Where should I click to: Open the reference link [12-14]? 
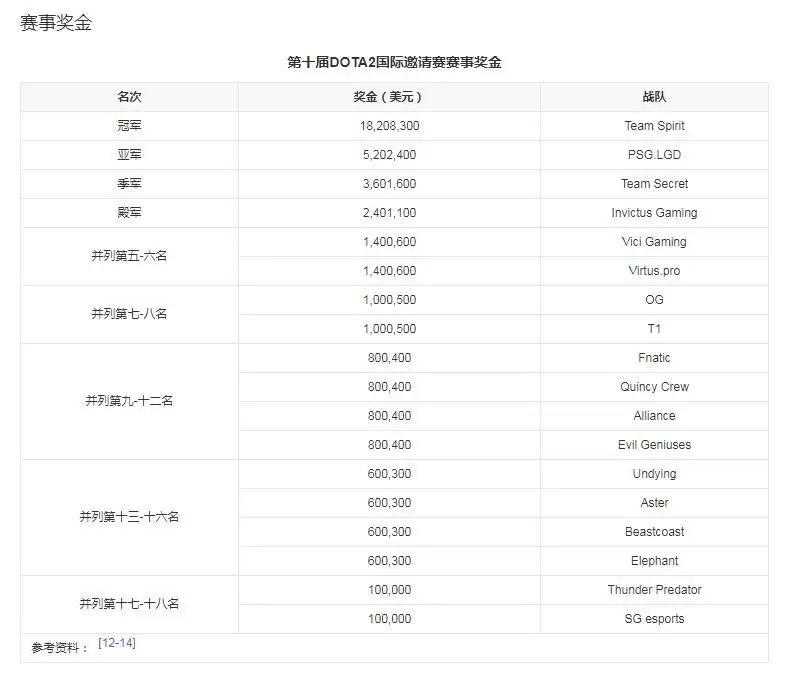(x=117, y=643)
